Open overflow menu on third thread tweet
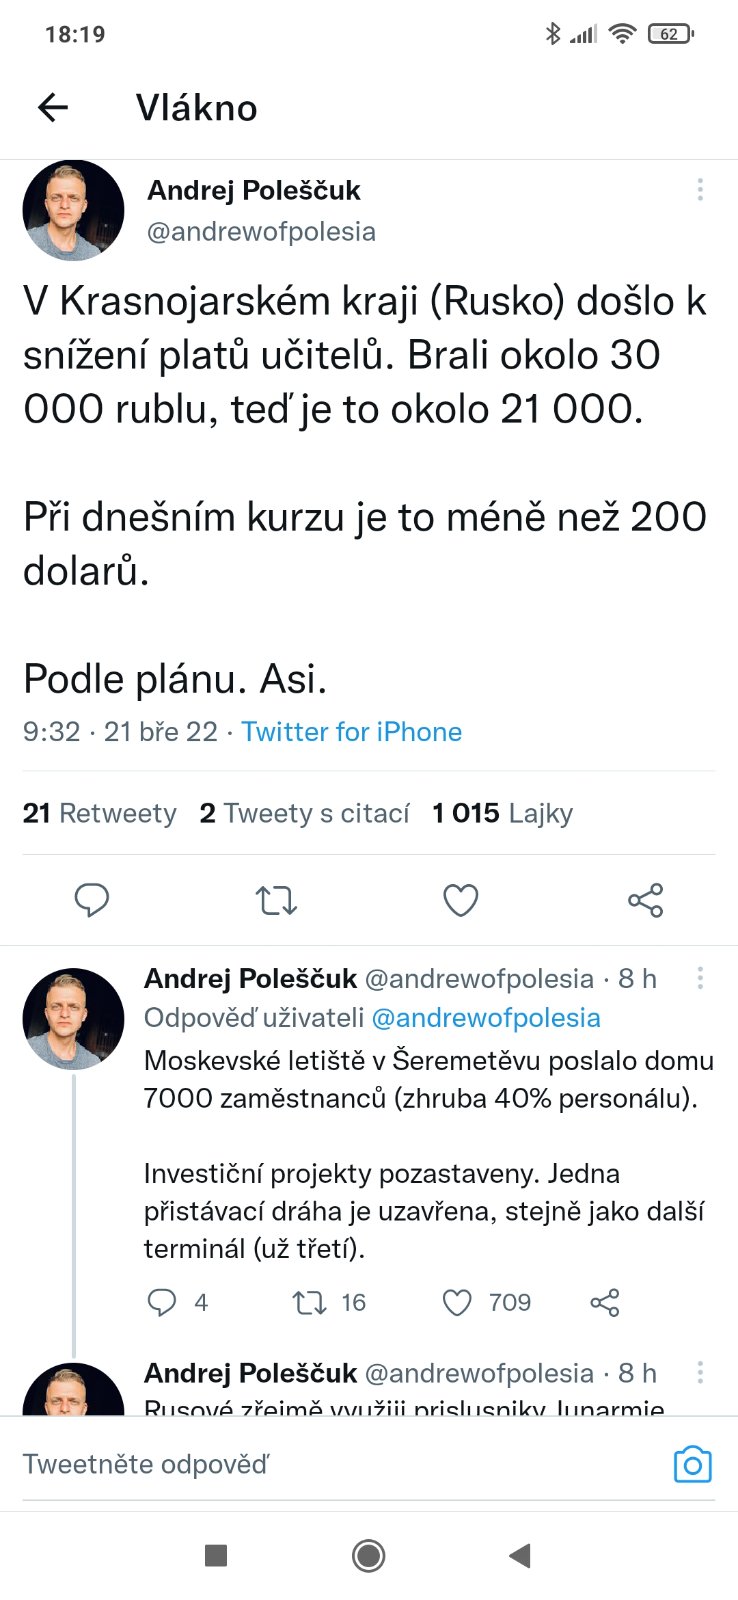Screen dimensions: 738x1600 pyautogui.click(x=700, y=1373)
